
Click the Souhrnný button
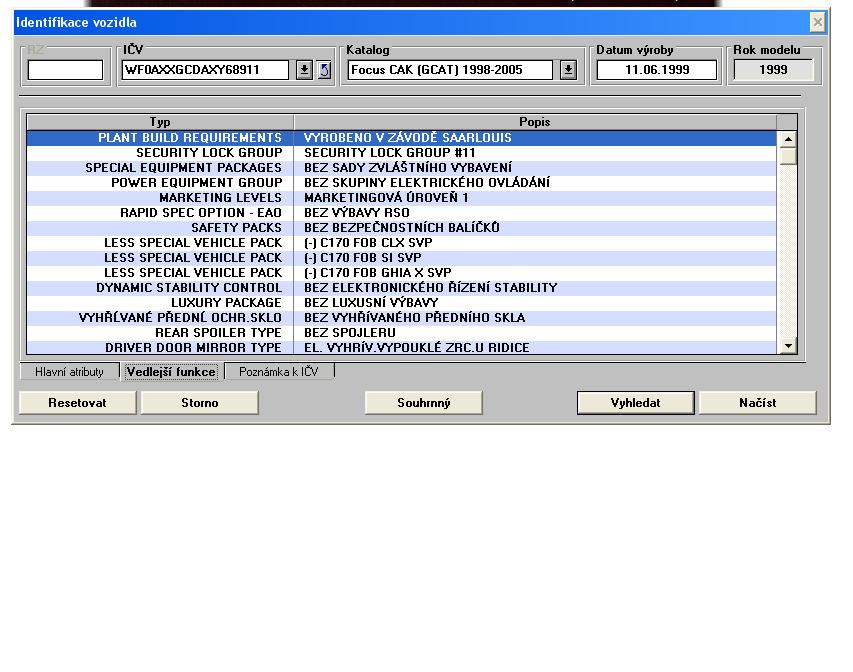424,402
